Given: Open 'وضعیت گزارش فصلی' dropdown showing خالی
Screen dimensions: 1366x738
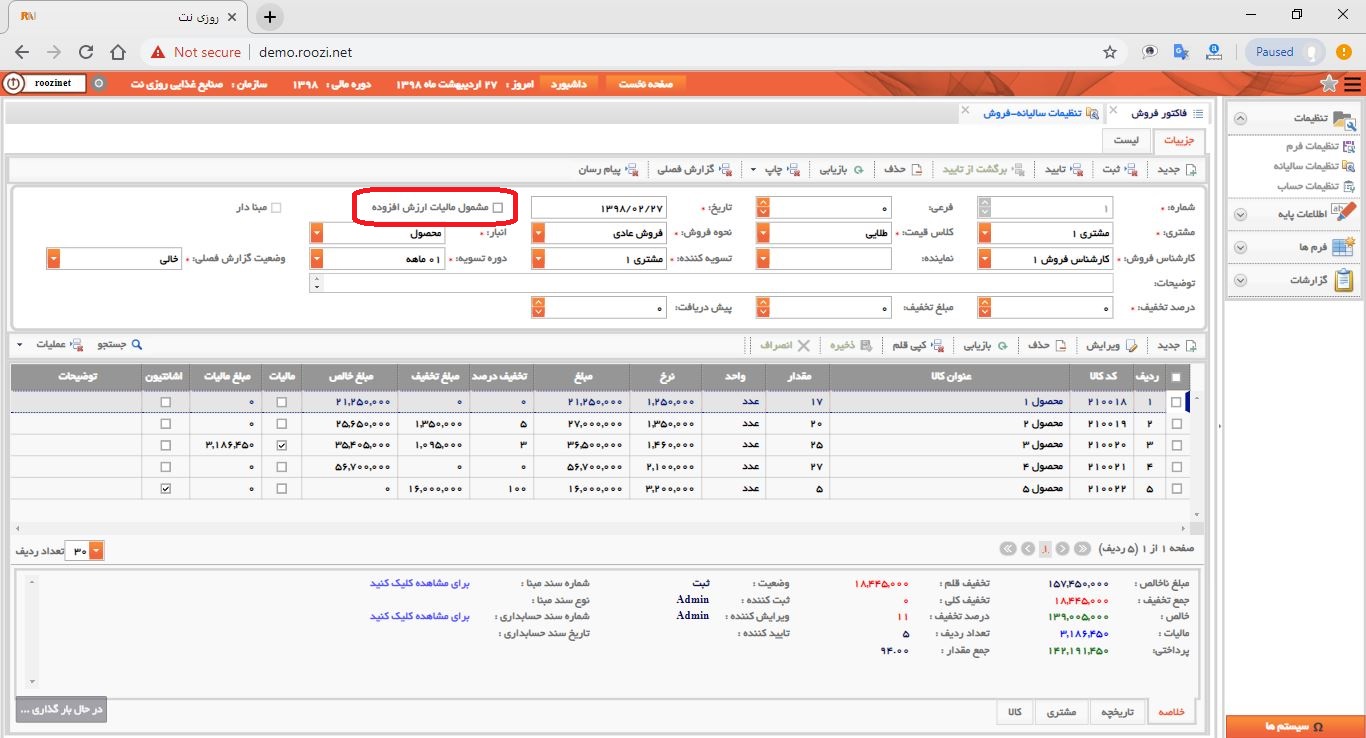Looking at the screenshot, I should (53, 259).
